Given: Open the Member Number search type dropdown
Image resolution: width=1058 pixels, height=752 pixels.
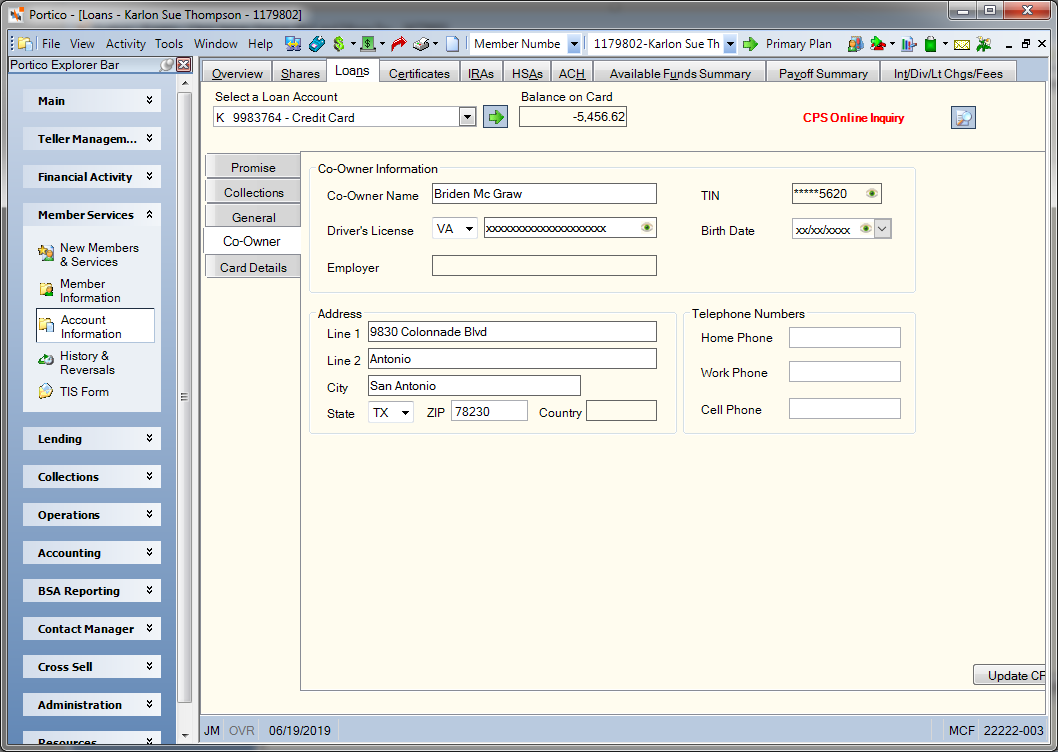Looking at the screenshot, I should pyautogui.click(x=574, y=44).
